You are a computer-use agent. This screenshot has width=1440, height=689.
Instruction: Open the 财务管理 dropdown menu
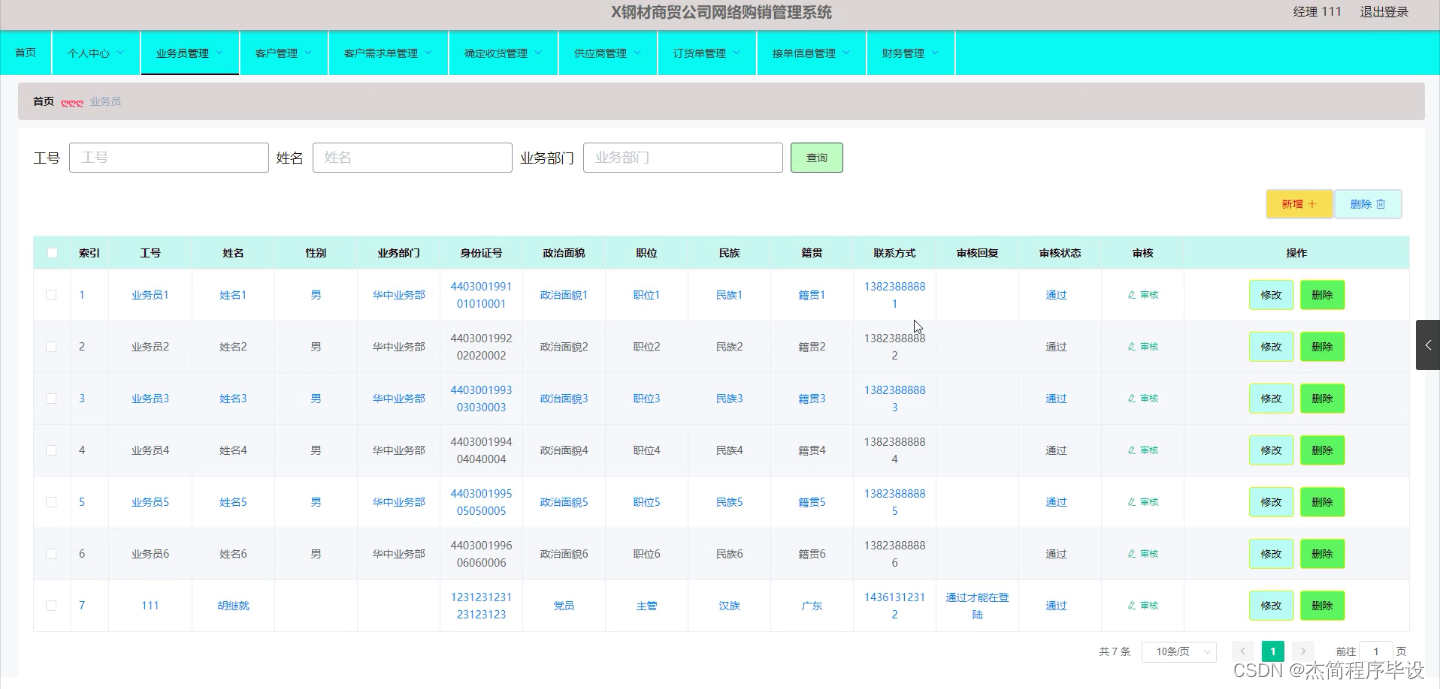[911, 53]
